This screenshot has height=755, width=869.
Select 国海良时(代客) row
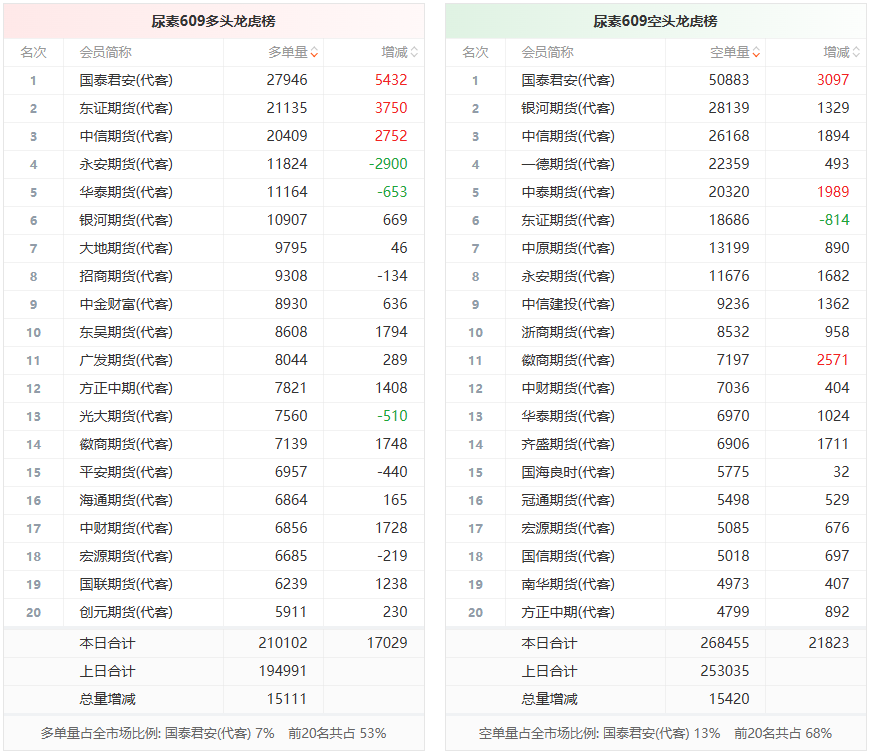[656, 472]
